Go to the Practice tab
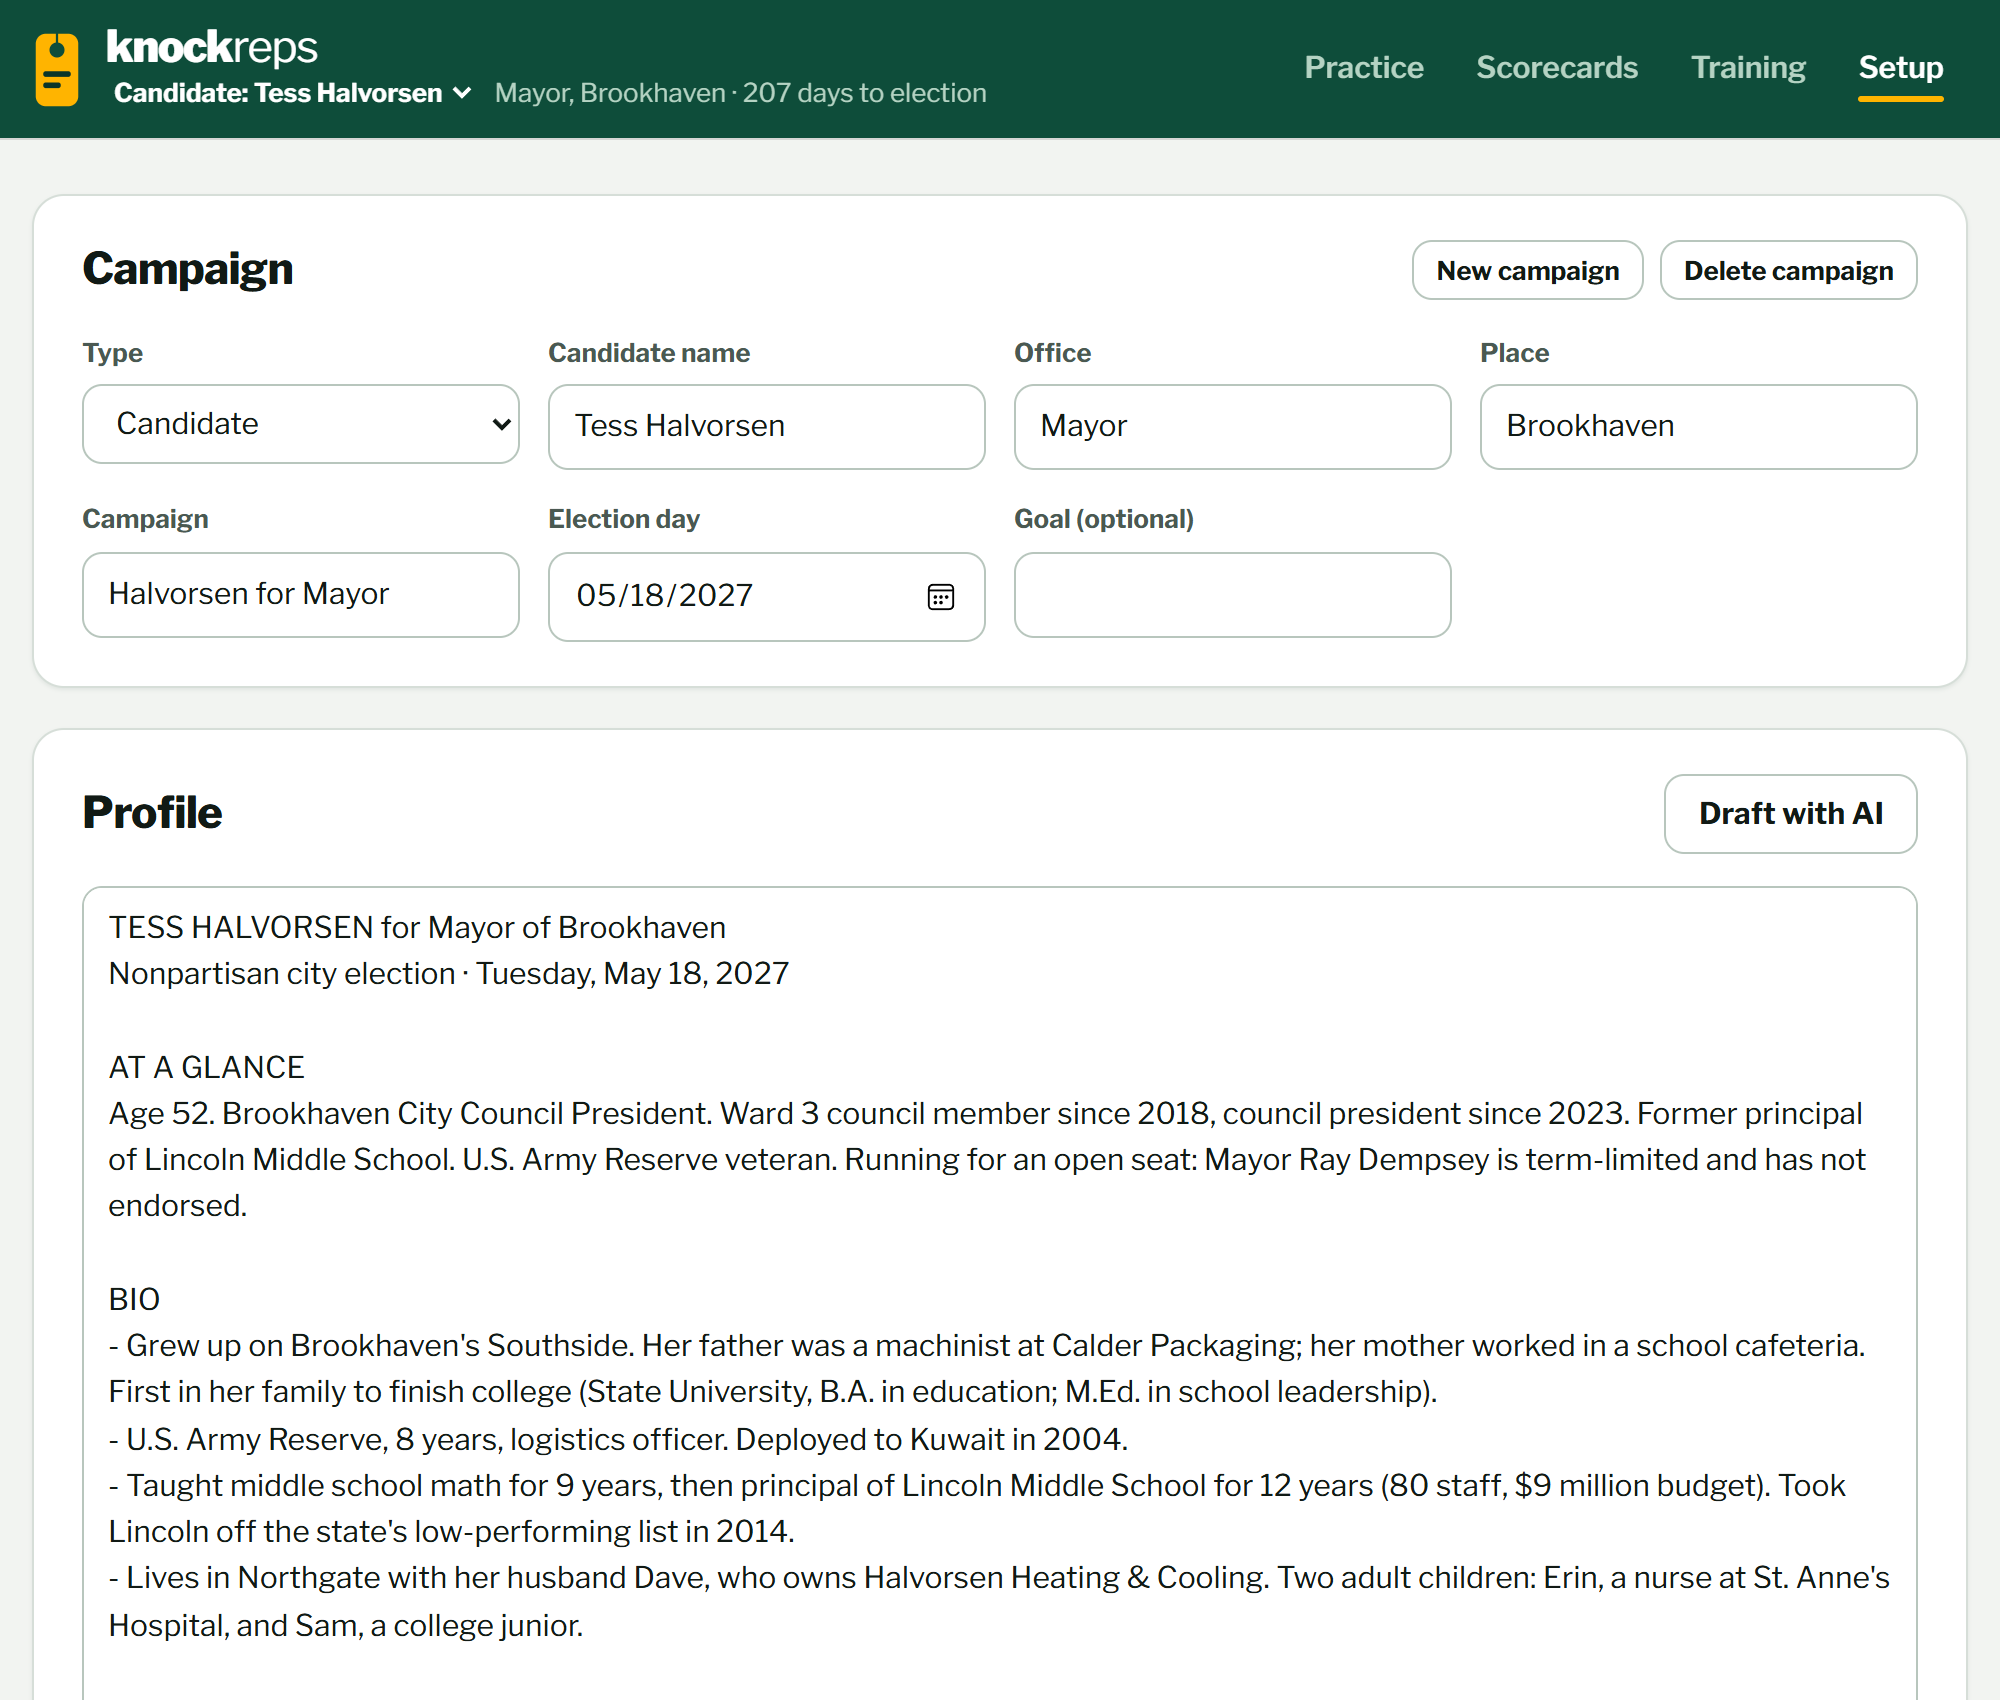 tap(1364, 67)
